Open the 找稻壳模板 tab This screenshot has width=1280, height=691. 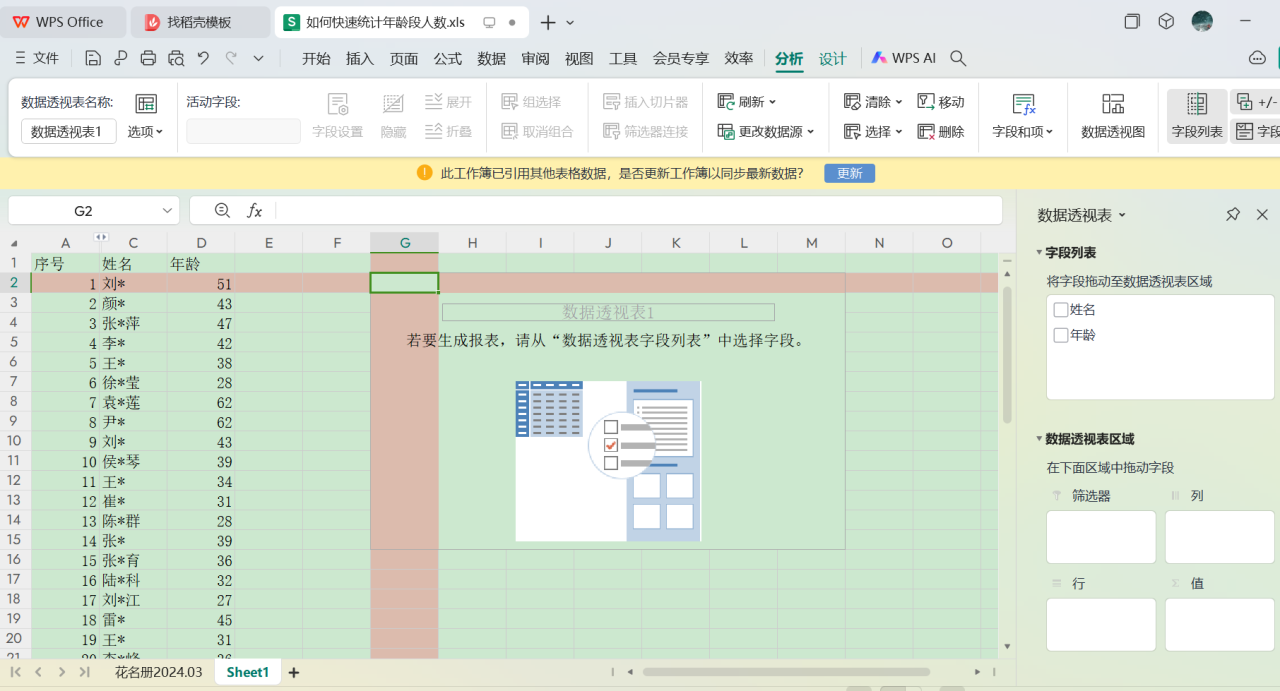[x=199, y=22]
